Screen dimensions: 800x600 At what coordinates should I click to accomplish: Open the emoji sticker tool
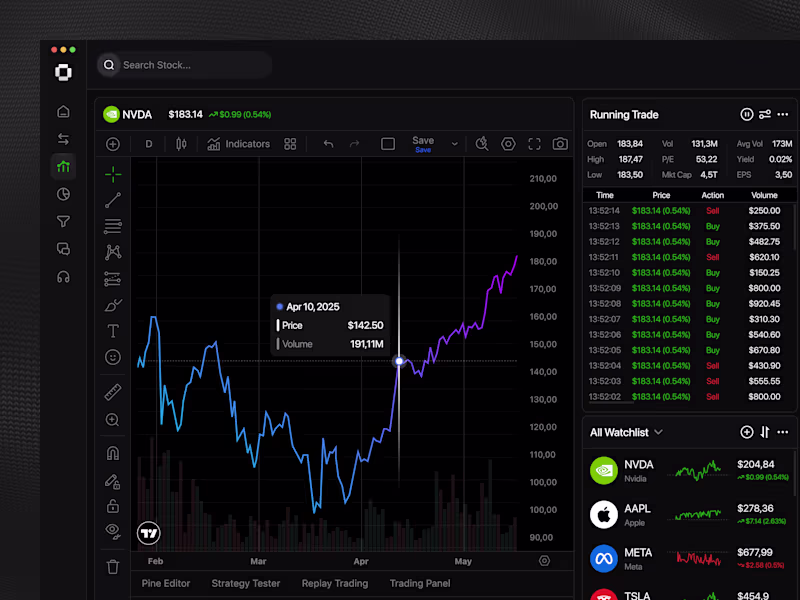113,357
